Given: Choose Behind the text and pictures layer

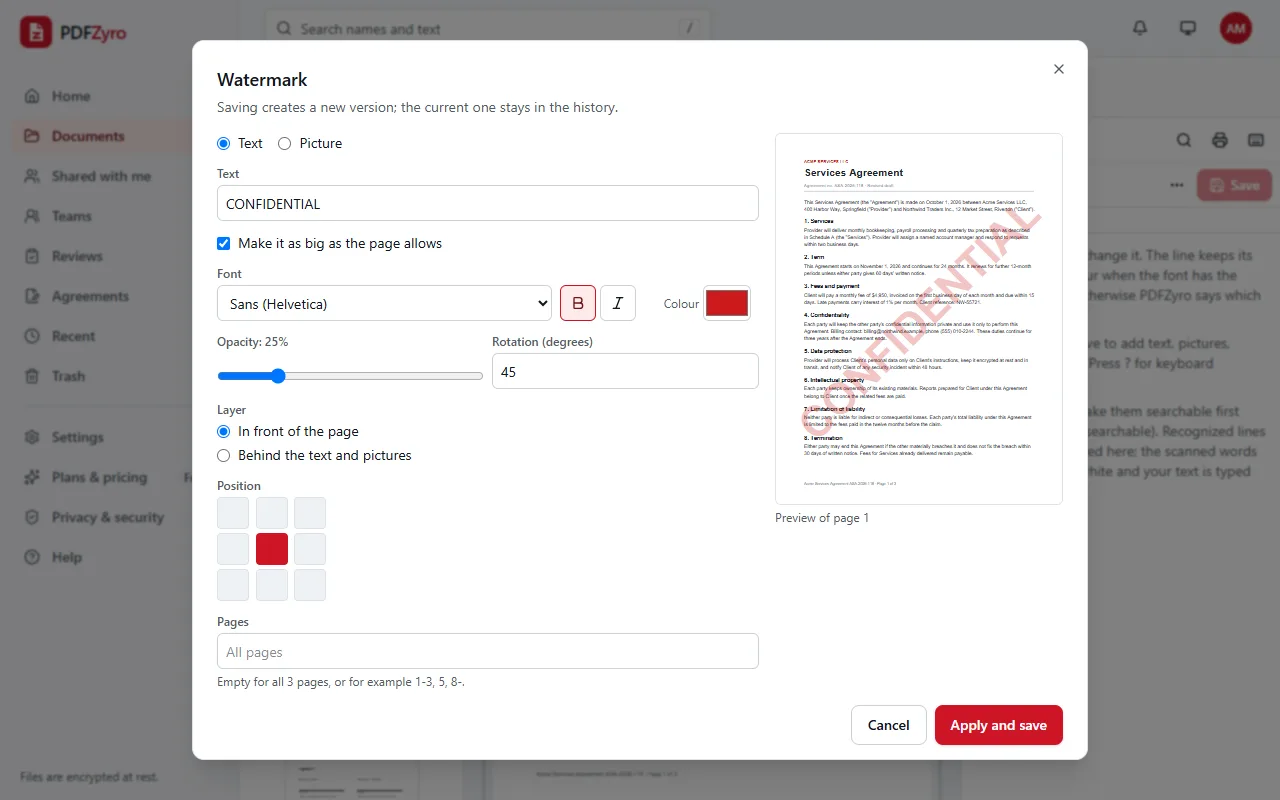Looking at the screenshot, I should (x=223, y=455).
